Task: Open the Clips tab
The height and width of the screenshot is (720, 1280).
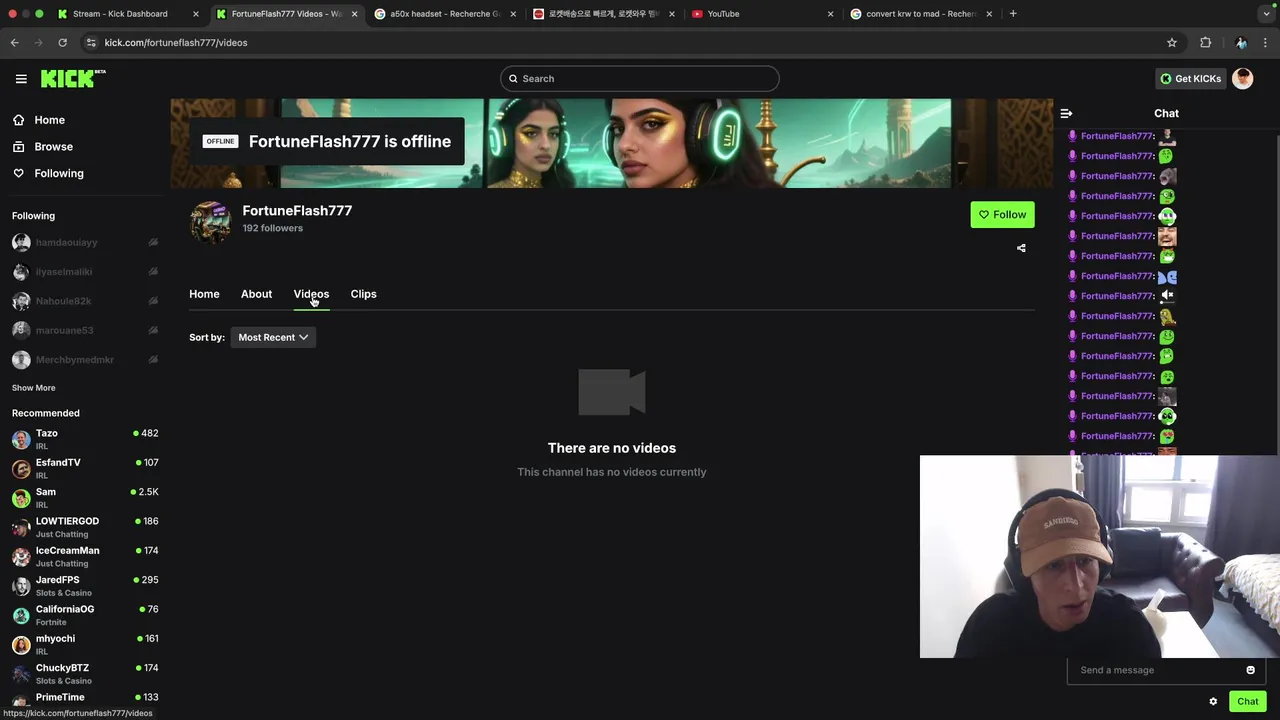Action: 363,294
